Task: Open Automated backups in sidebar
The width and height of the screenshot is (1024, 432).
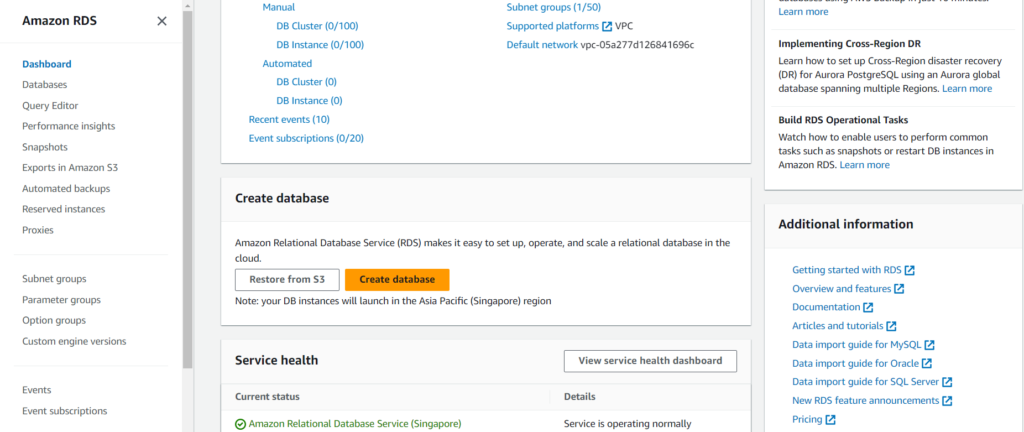Action: click(66, 189)
